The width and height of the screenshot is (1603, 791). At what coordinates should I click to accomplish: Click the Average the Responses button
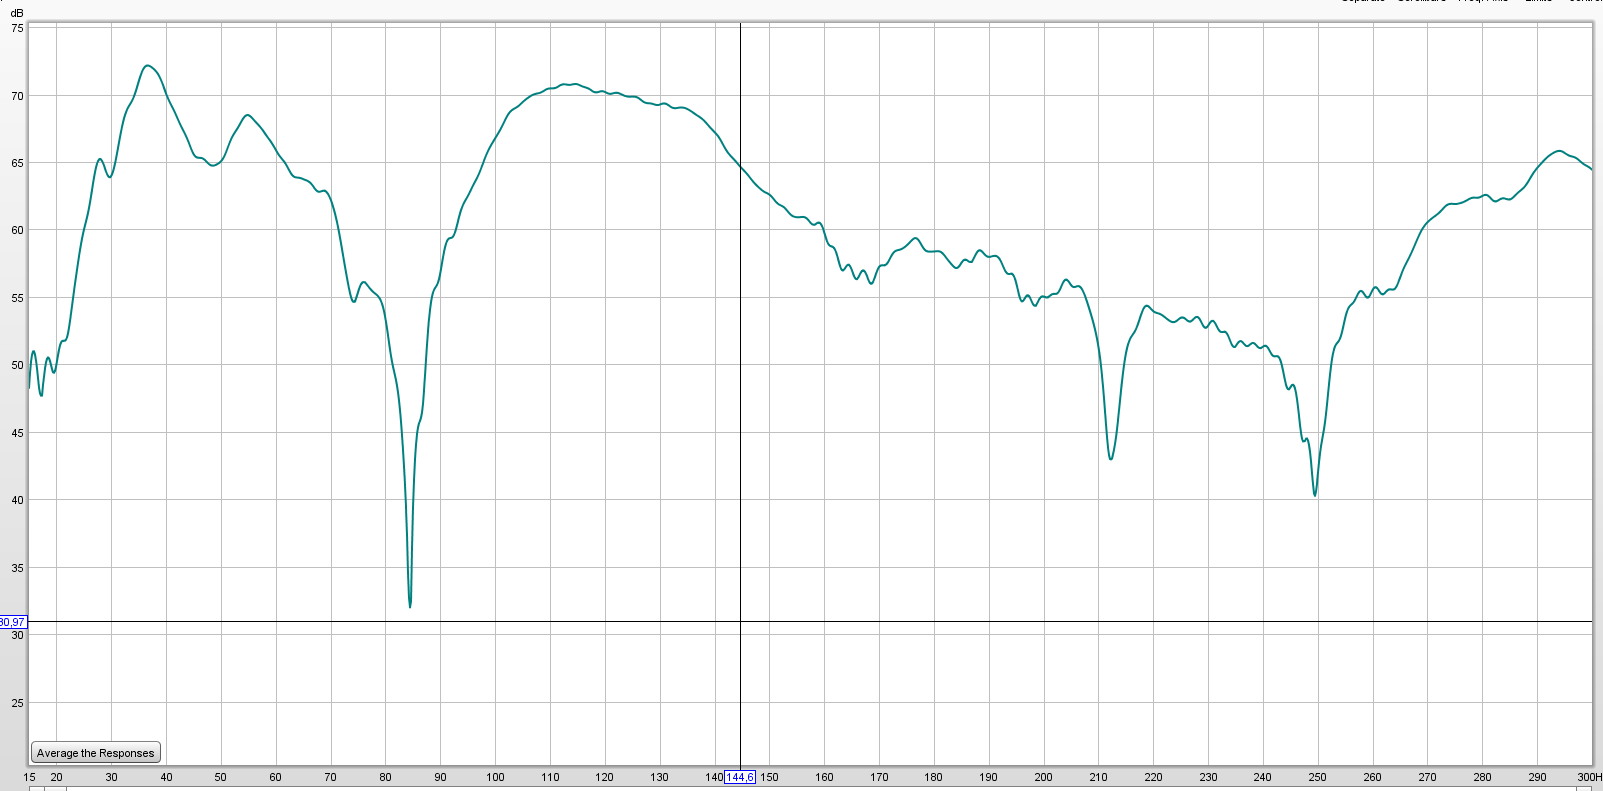point(96,753)
